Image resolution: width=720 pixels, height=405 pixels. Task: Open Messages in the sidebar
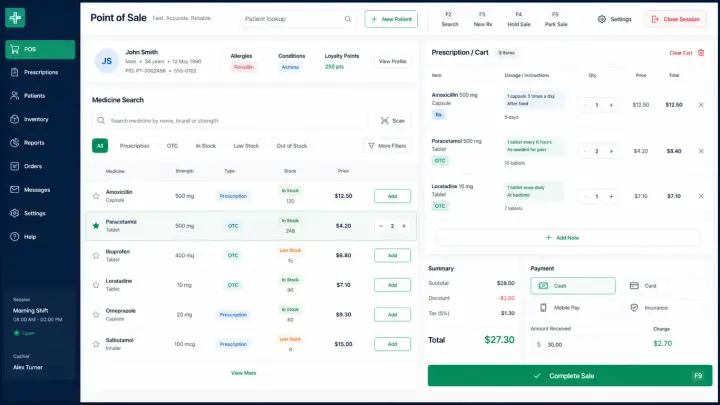40,189
